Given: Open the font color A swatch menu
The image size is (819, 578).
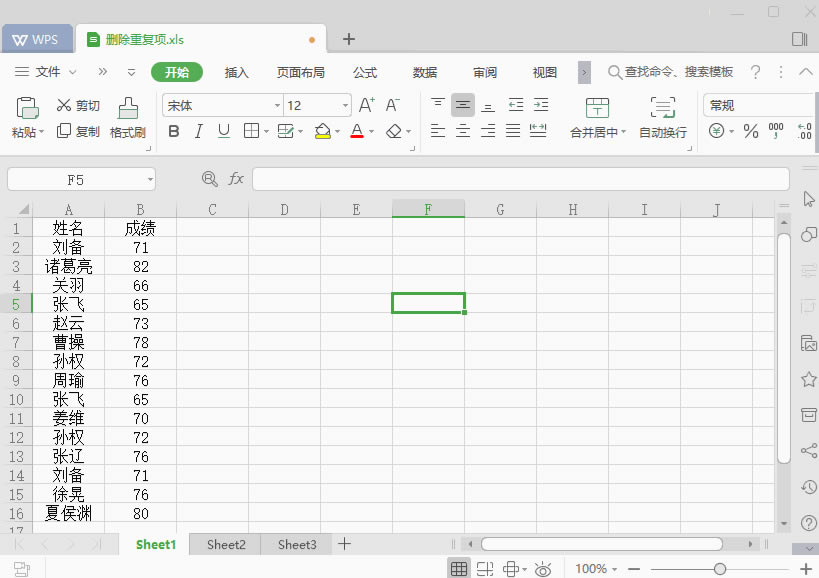Looking at the screenshot, I should pos(356,131).
